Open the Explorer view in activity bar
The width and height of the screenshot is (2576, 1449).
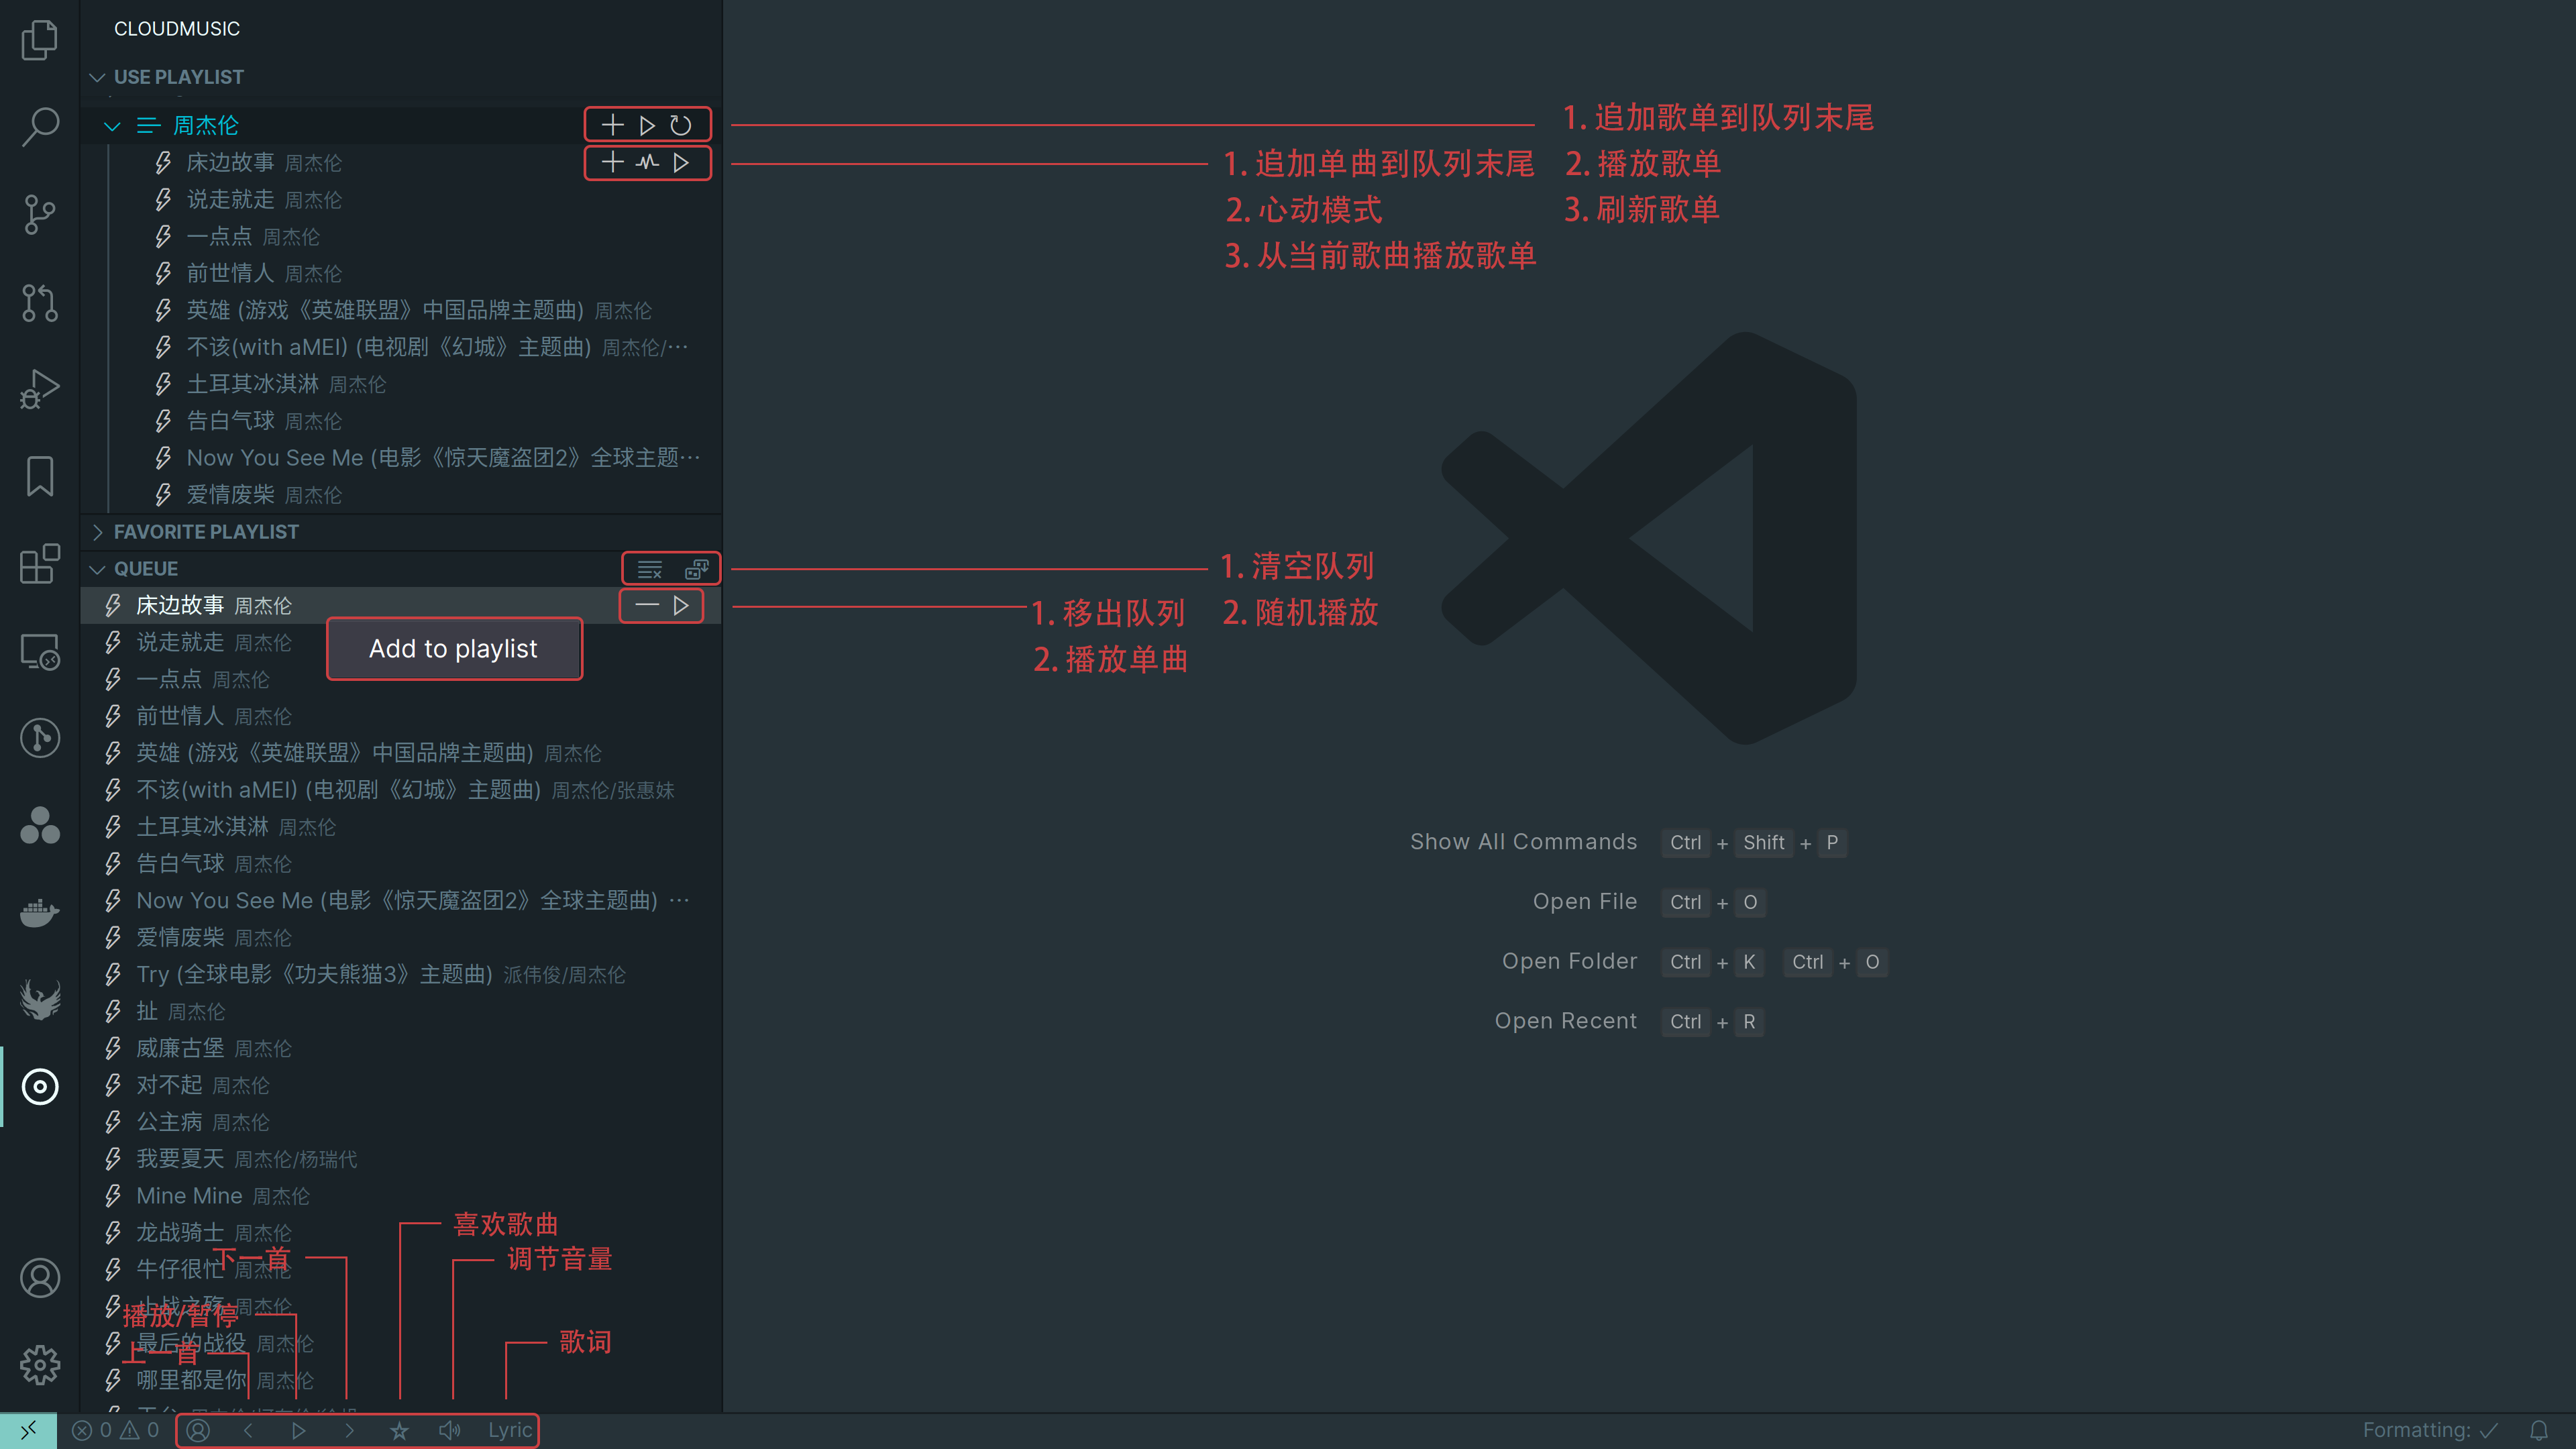click(40, 40)
